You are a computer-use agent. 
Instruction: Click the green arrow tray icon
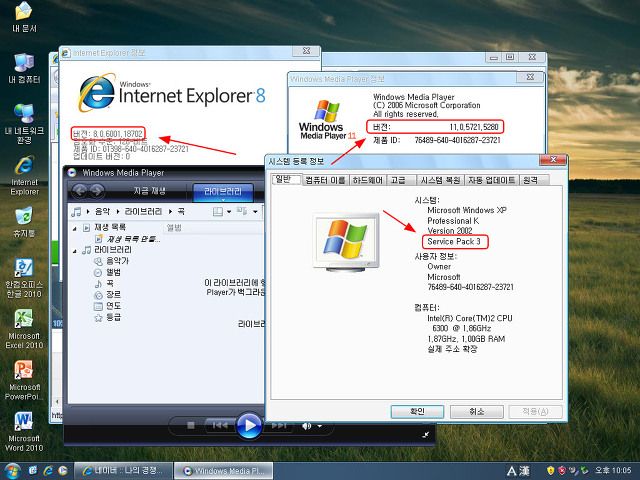[585, 471]
